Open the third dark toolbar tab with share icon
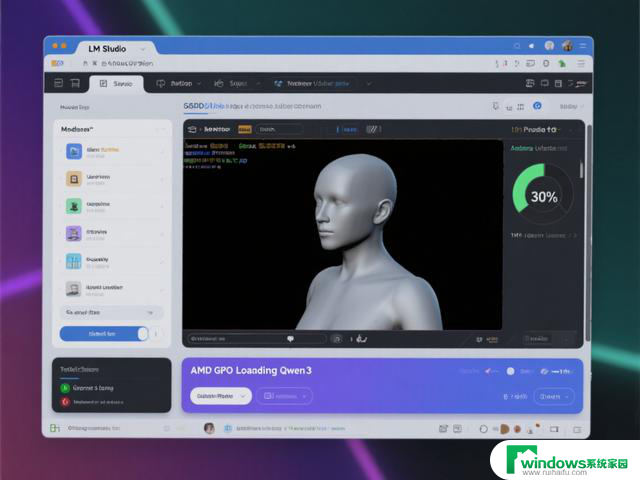 tap(237, 84)
